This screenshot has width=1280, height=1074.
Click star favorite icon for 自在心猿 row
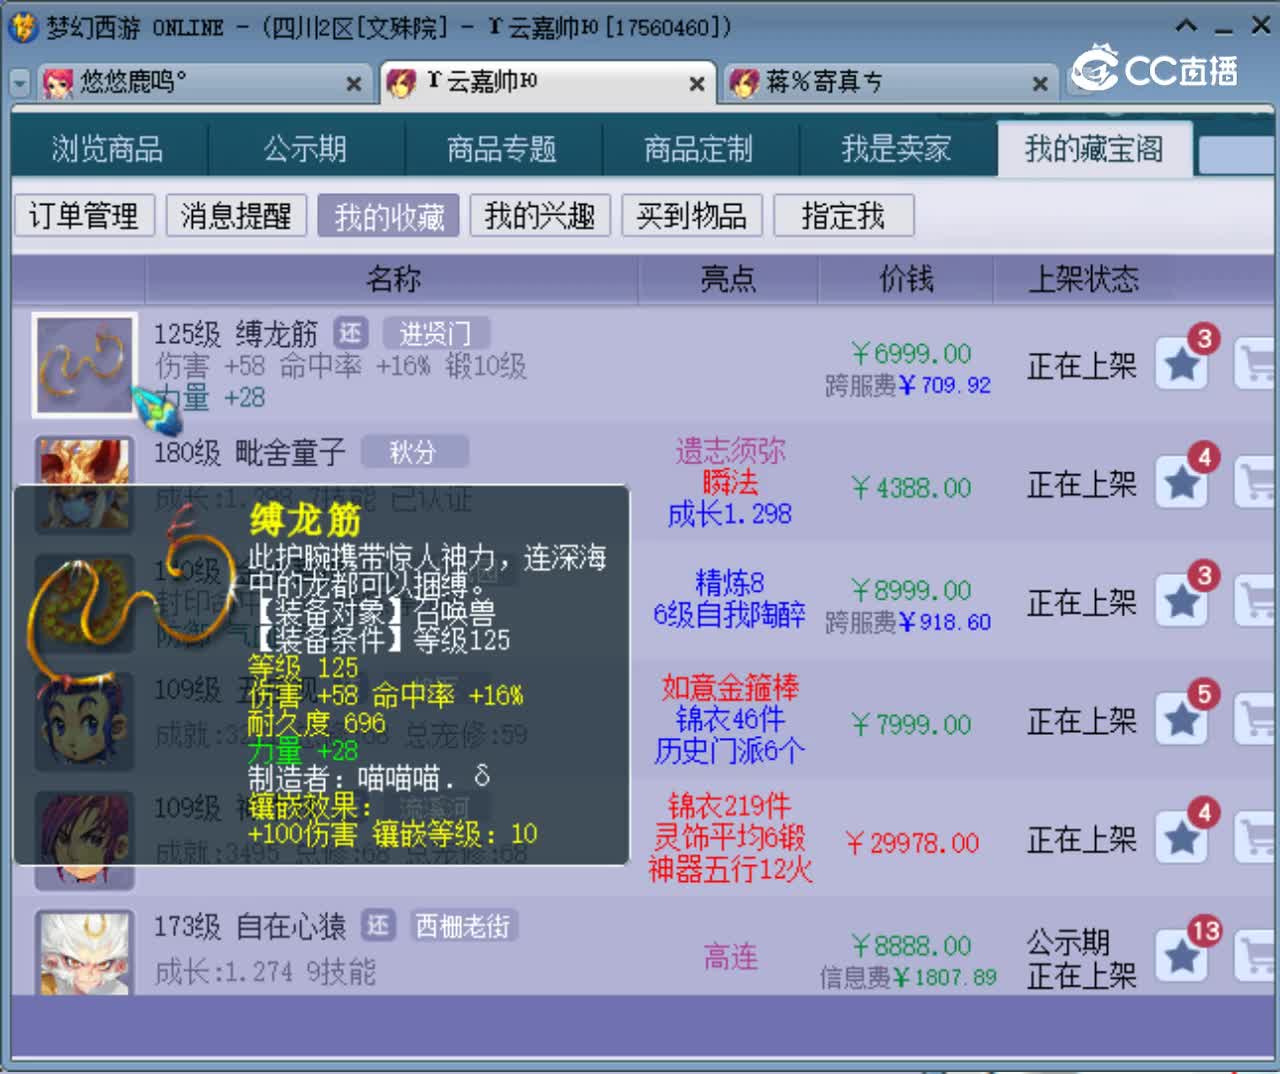click(x=1182, y=957)
